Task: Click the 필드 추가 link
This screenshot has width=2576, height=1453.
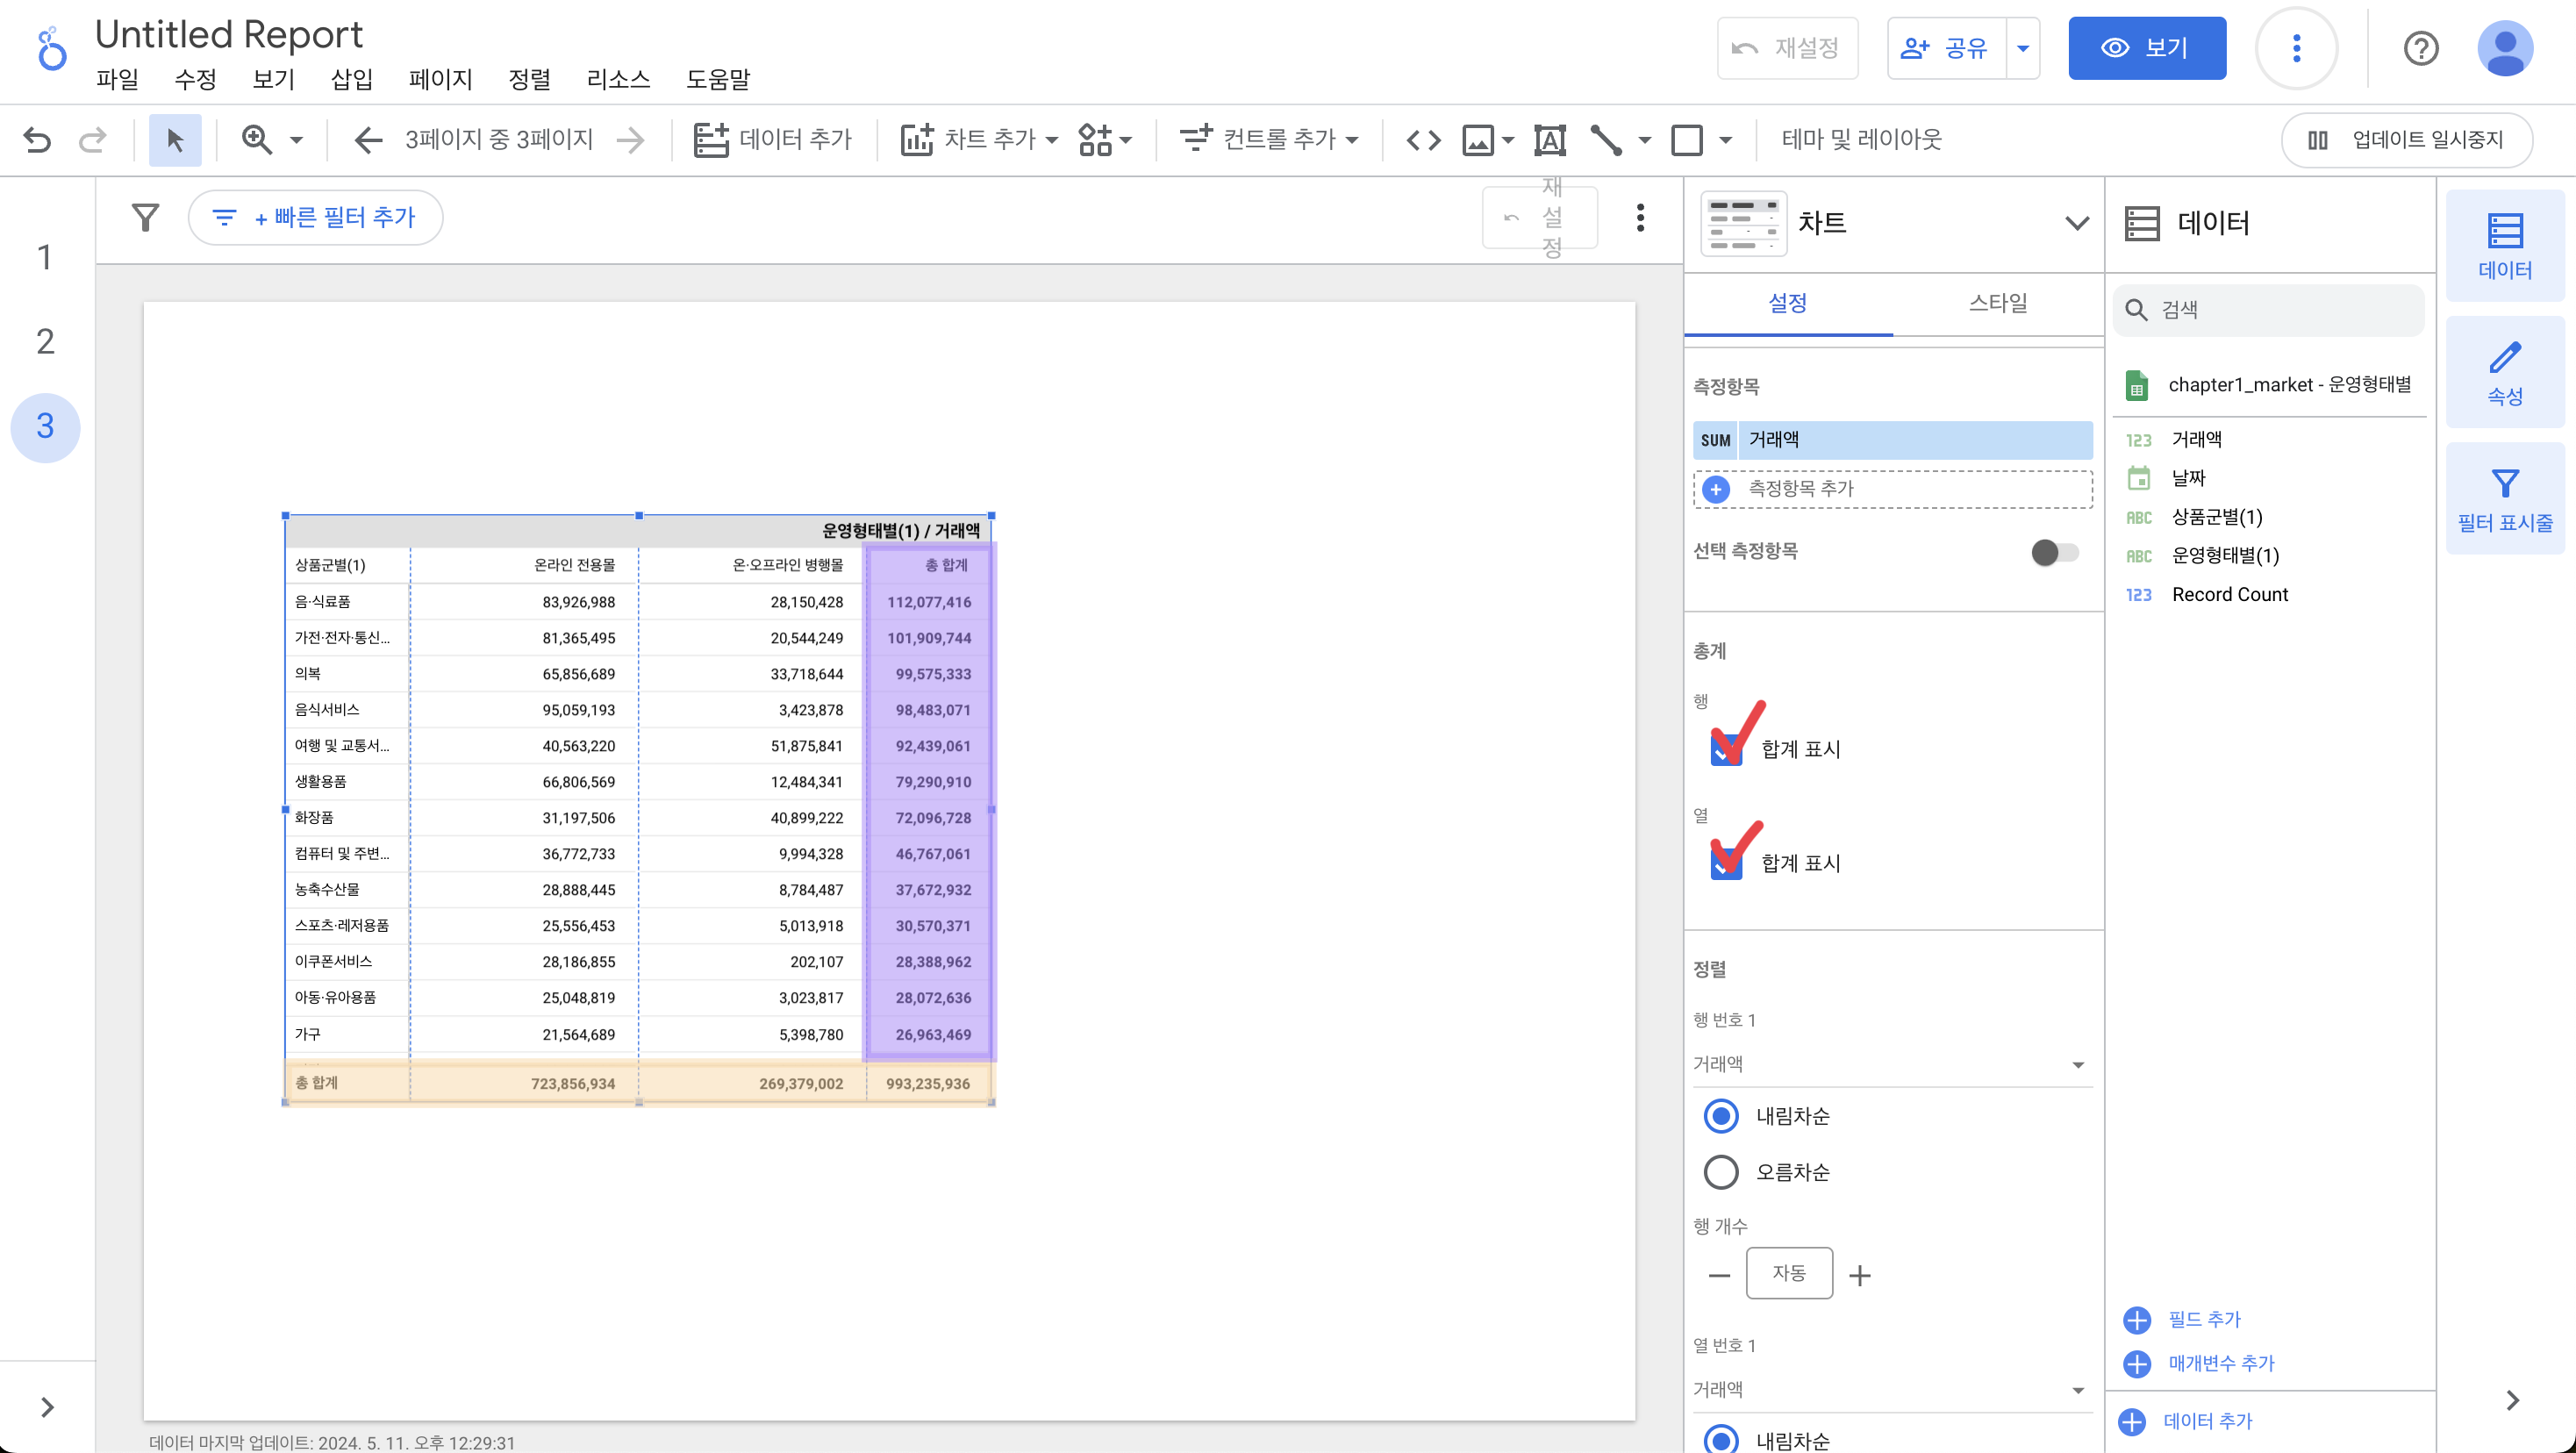Action: 2203,1319
